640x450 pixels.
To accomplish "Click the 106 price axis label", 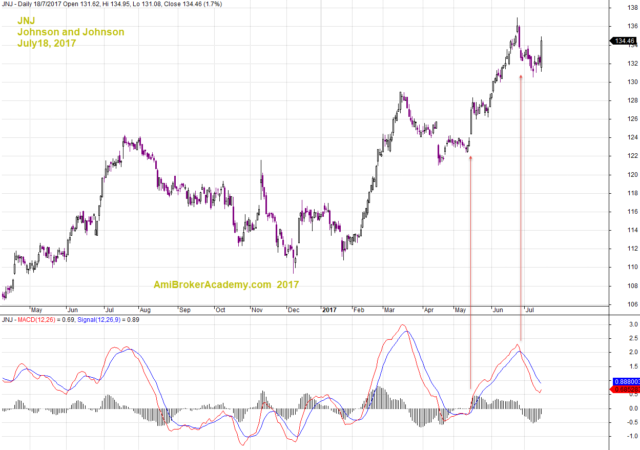I will click(632, 304).
